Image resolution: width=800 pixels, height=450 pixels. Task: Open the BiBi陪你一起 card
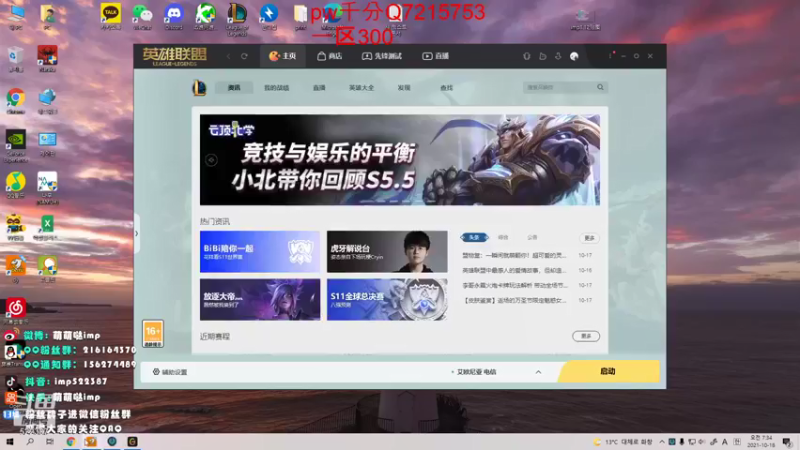260,251
